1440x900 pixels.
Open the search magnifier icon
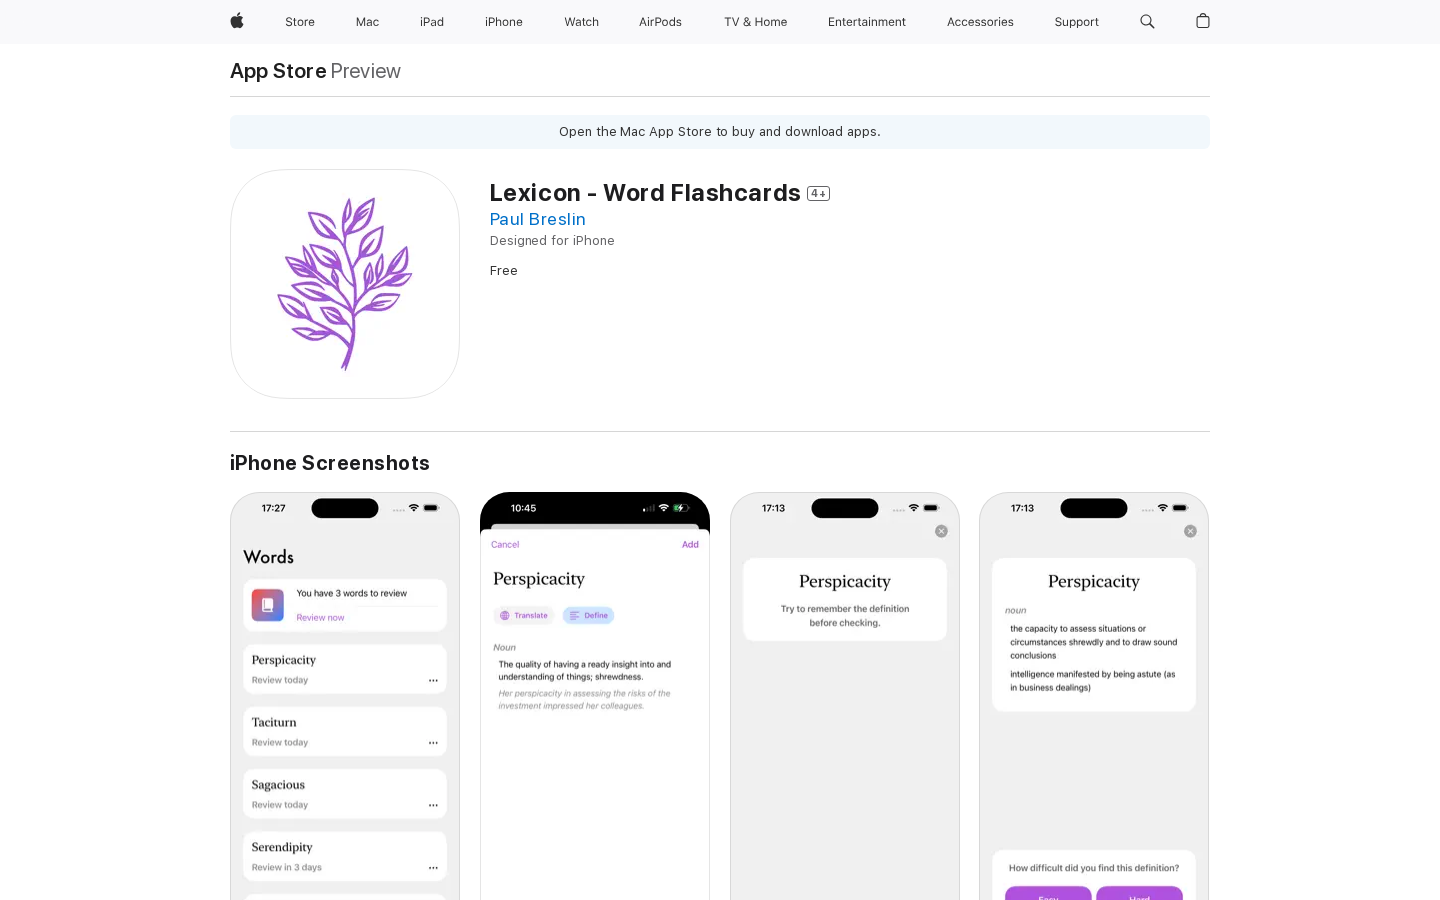point(1147,21)
